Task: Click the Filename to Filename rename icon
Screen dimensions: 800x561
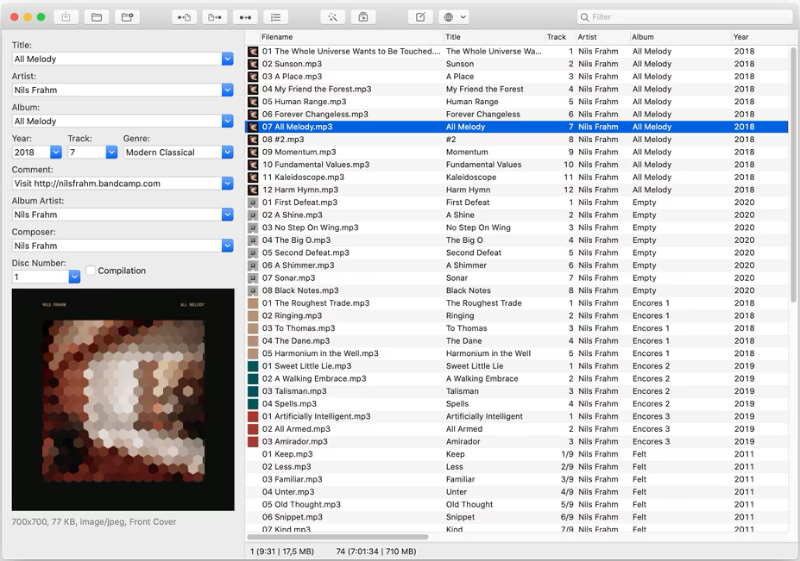Action: coord(244,17)
